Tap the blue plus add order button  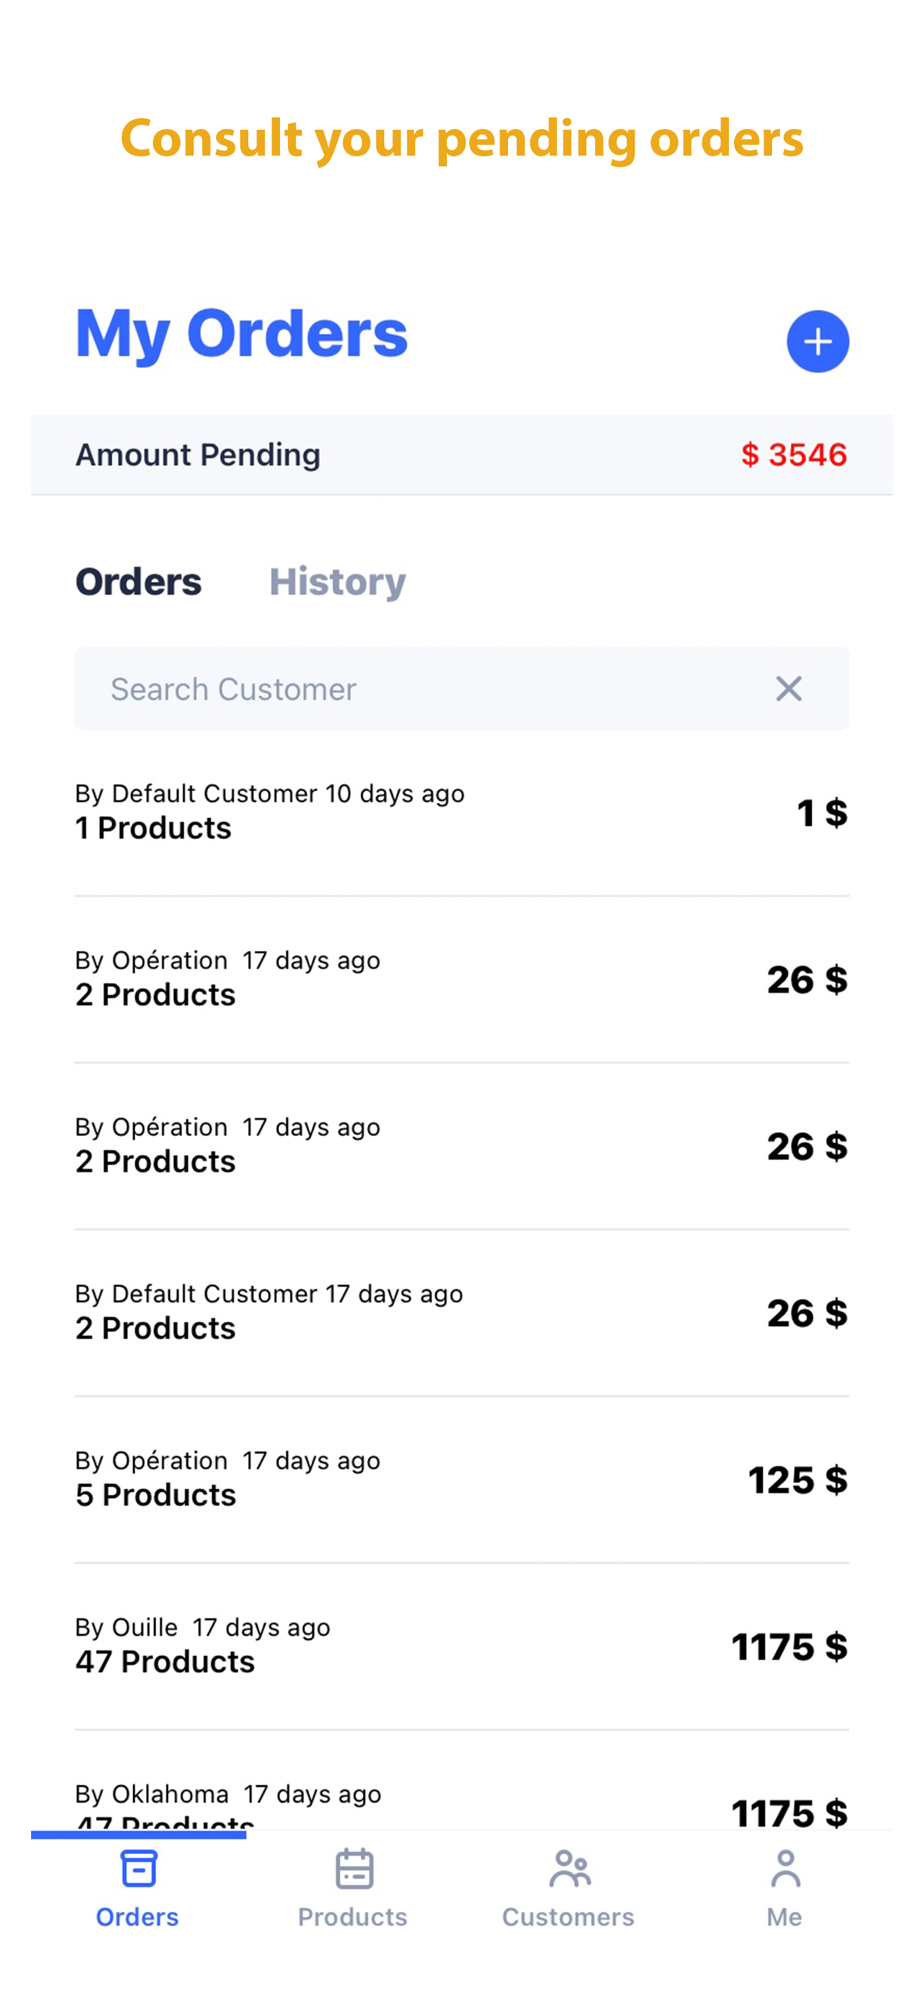(817, 342)
